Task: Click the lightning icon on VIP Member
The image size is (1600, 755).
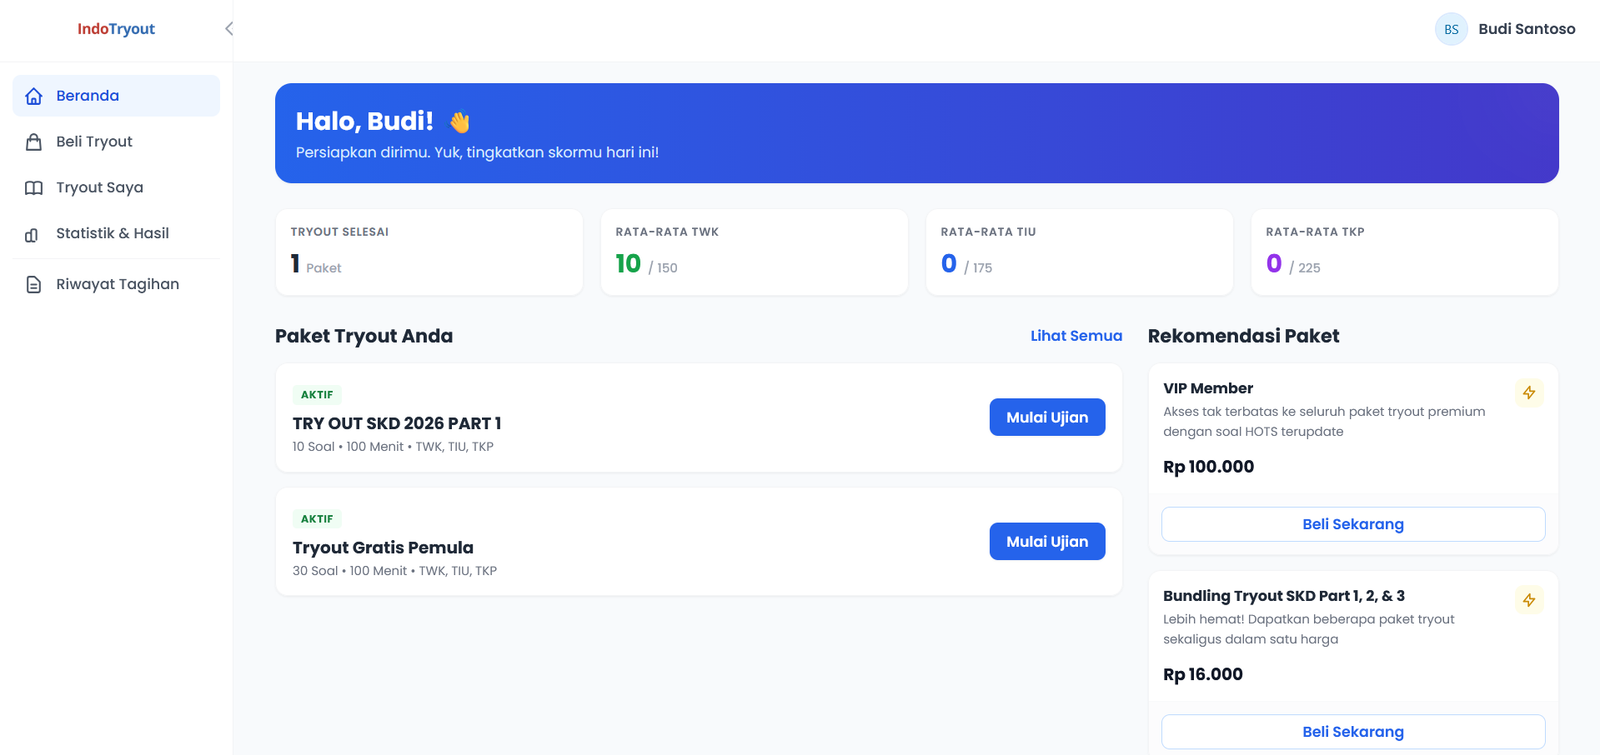Action: click(1529, 393)
